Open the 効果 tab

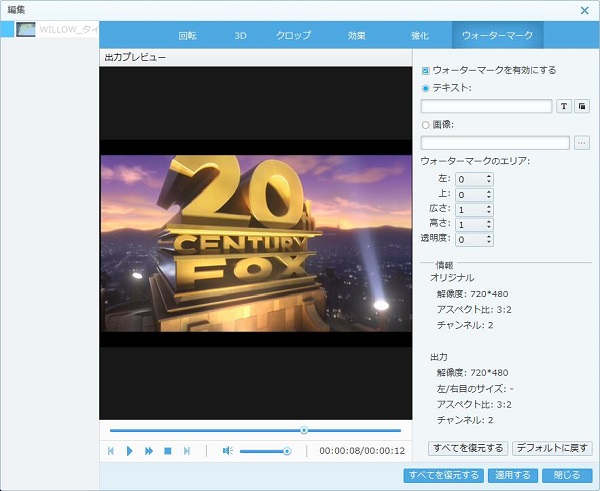tap(356, 36)
